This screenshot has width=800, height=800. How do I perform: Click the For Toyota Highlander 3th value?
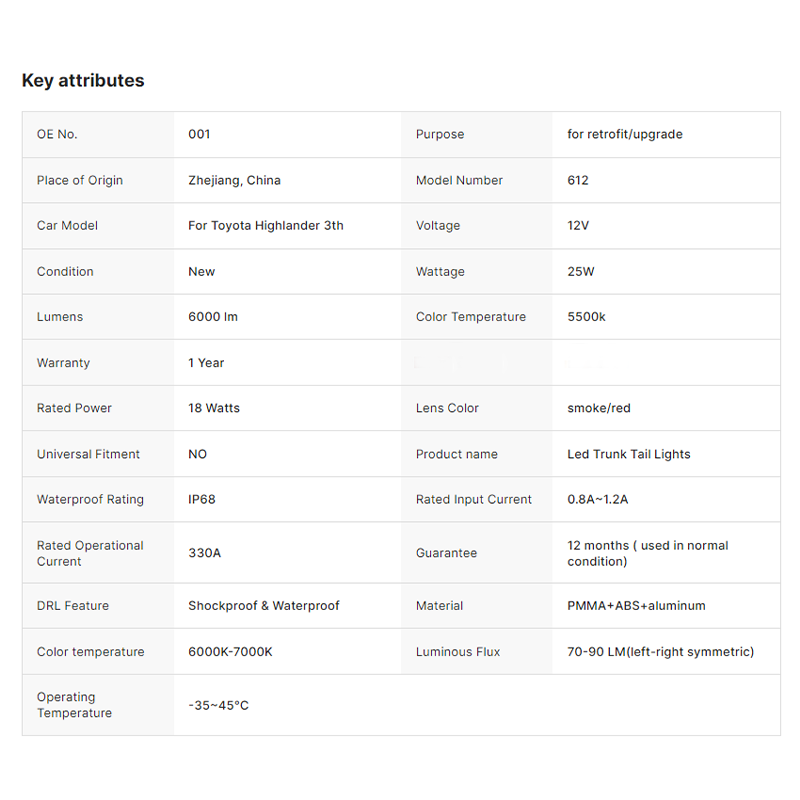266,226
